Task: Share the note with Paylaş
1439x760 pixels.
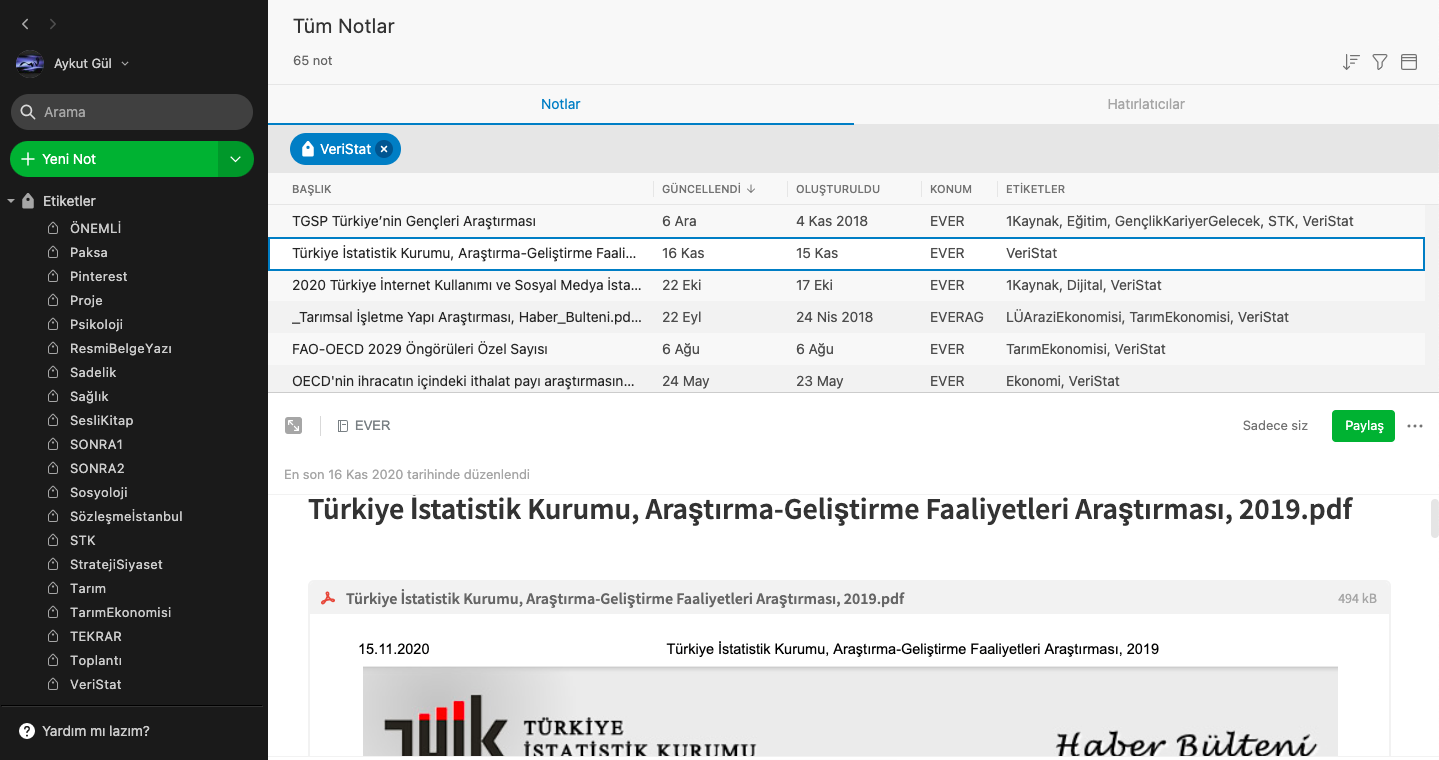Action: (1363, 425)
